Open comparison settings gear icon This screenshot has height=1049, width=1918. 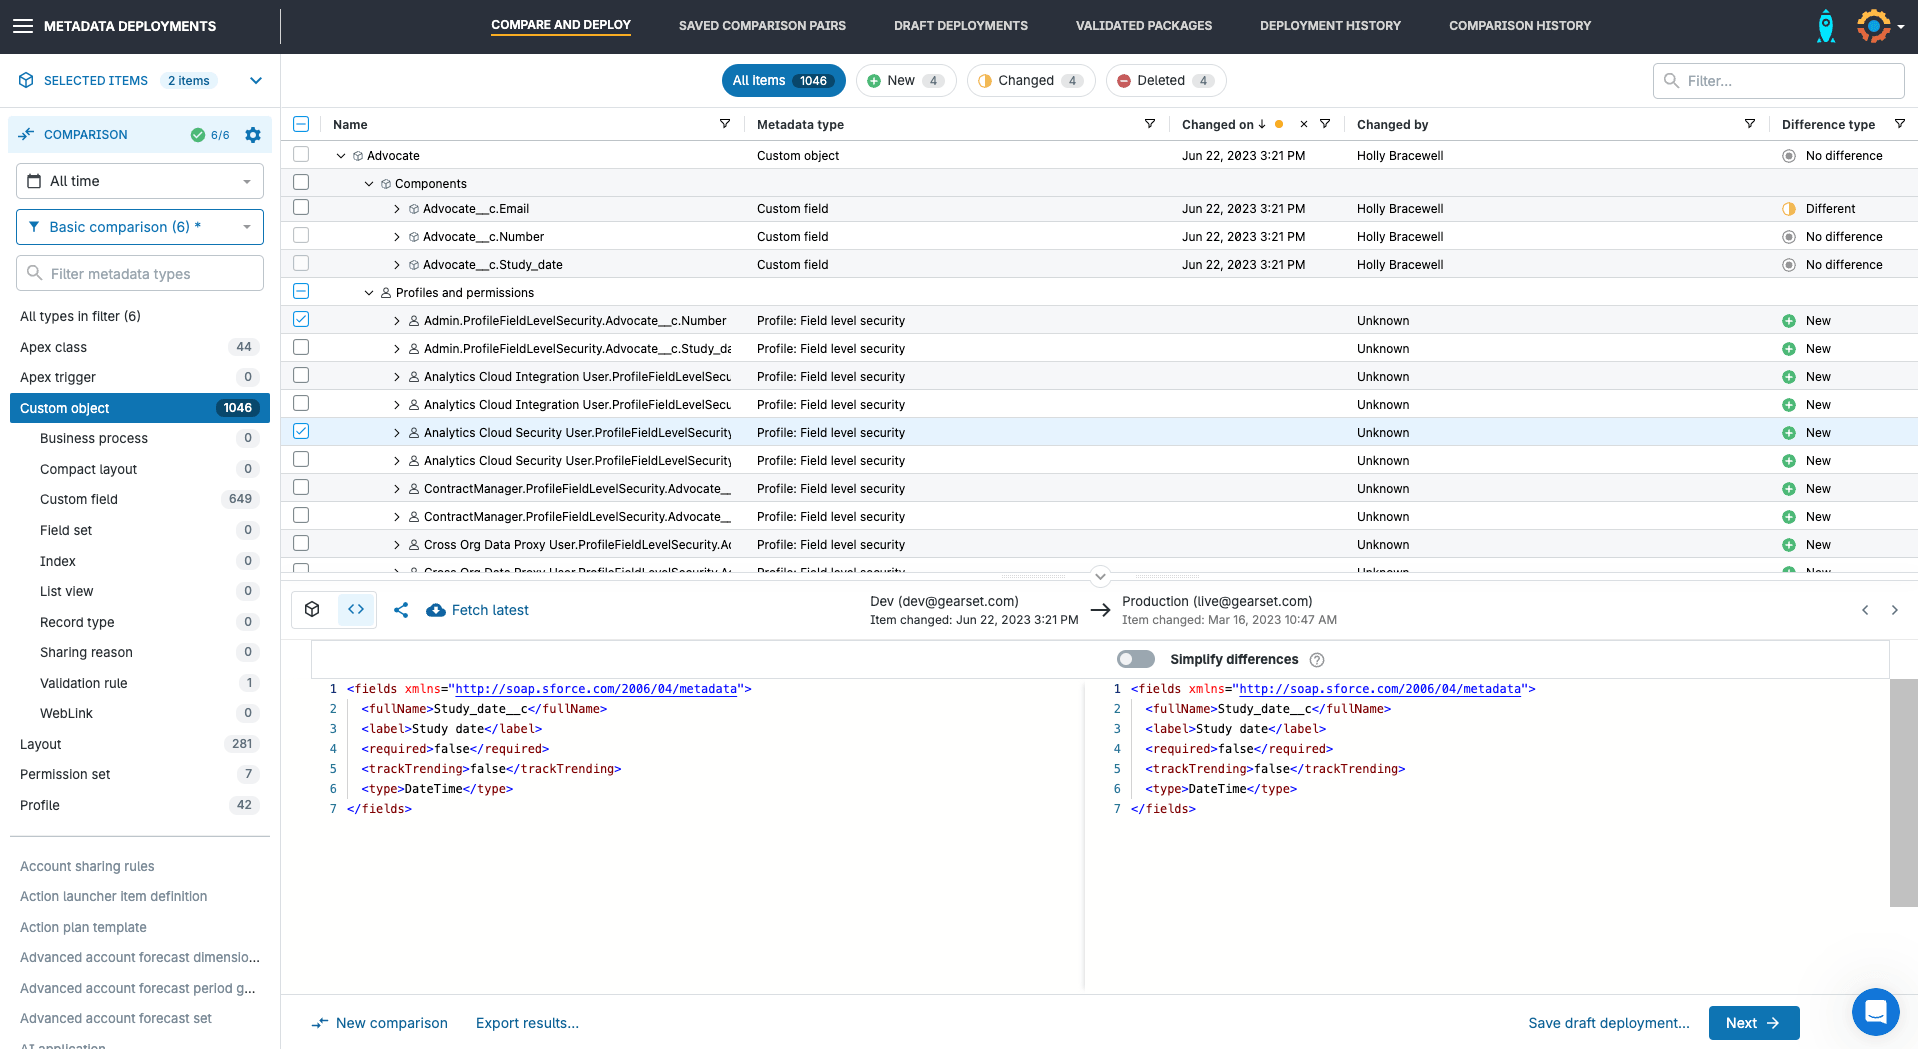click(253, 135)
